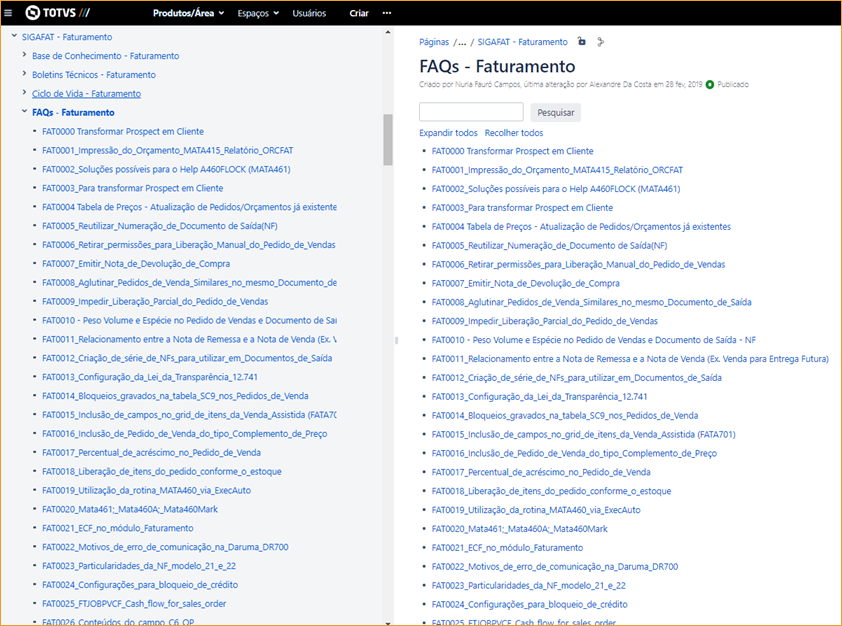Click Expandir todos link
This screenshot has height=626, width=842.
click(448, 133)
